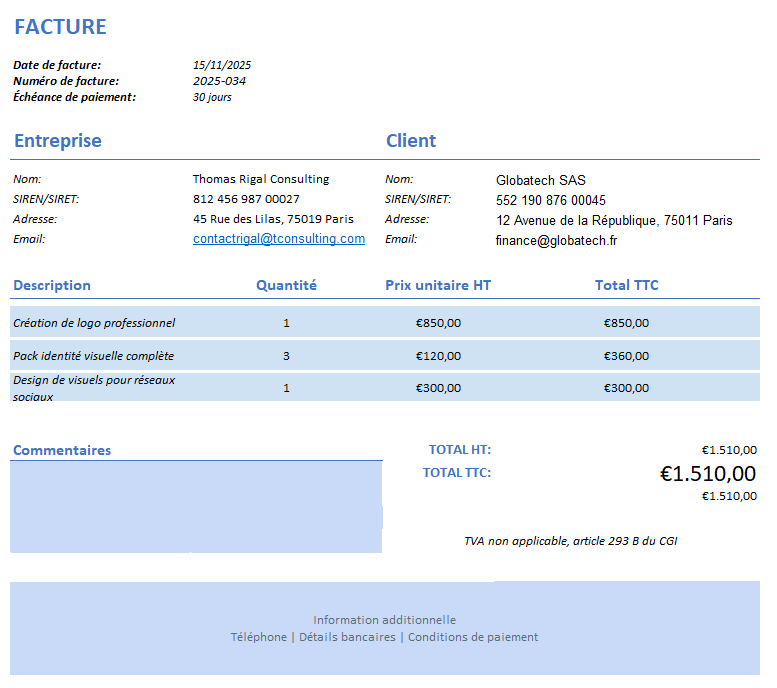This screenshot has width=777, height=688.
Task: Select the invoice number 2025-034
Action: (x=219, y=81)
